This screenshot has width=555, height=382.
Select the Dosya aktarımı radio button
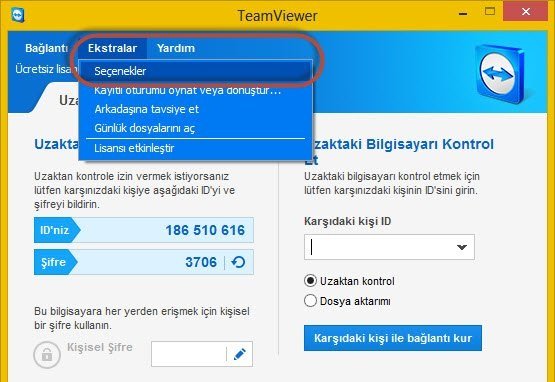coord(310,301)
